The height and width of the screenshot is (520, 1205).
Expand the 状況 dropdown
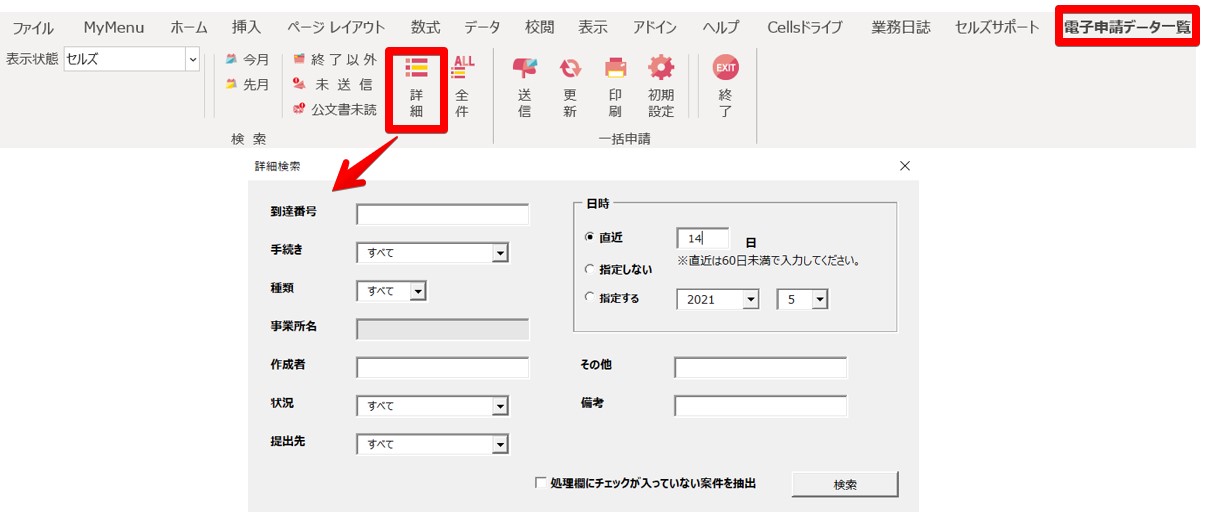tap(500, 406)
